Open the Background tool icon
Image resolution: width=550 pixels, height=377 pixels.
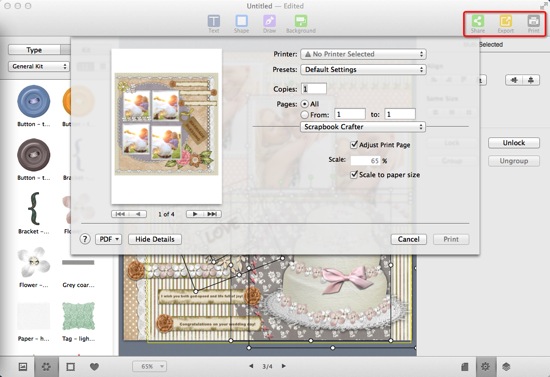[x=301, y=21]
